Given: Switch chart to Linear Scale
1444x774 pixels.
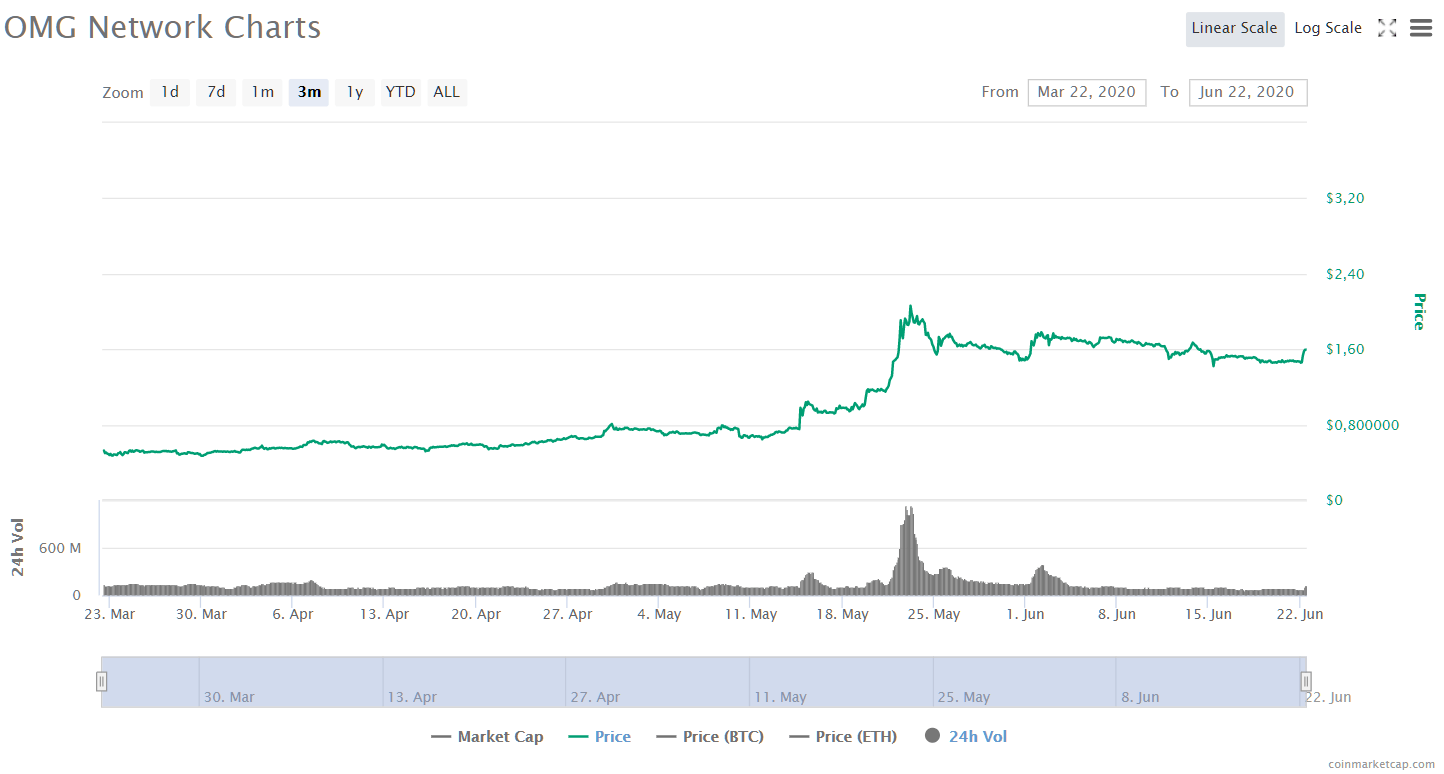Looking at the screenshot, I should [x=1235, y=29].
